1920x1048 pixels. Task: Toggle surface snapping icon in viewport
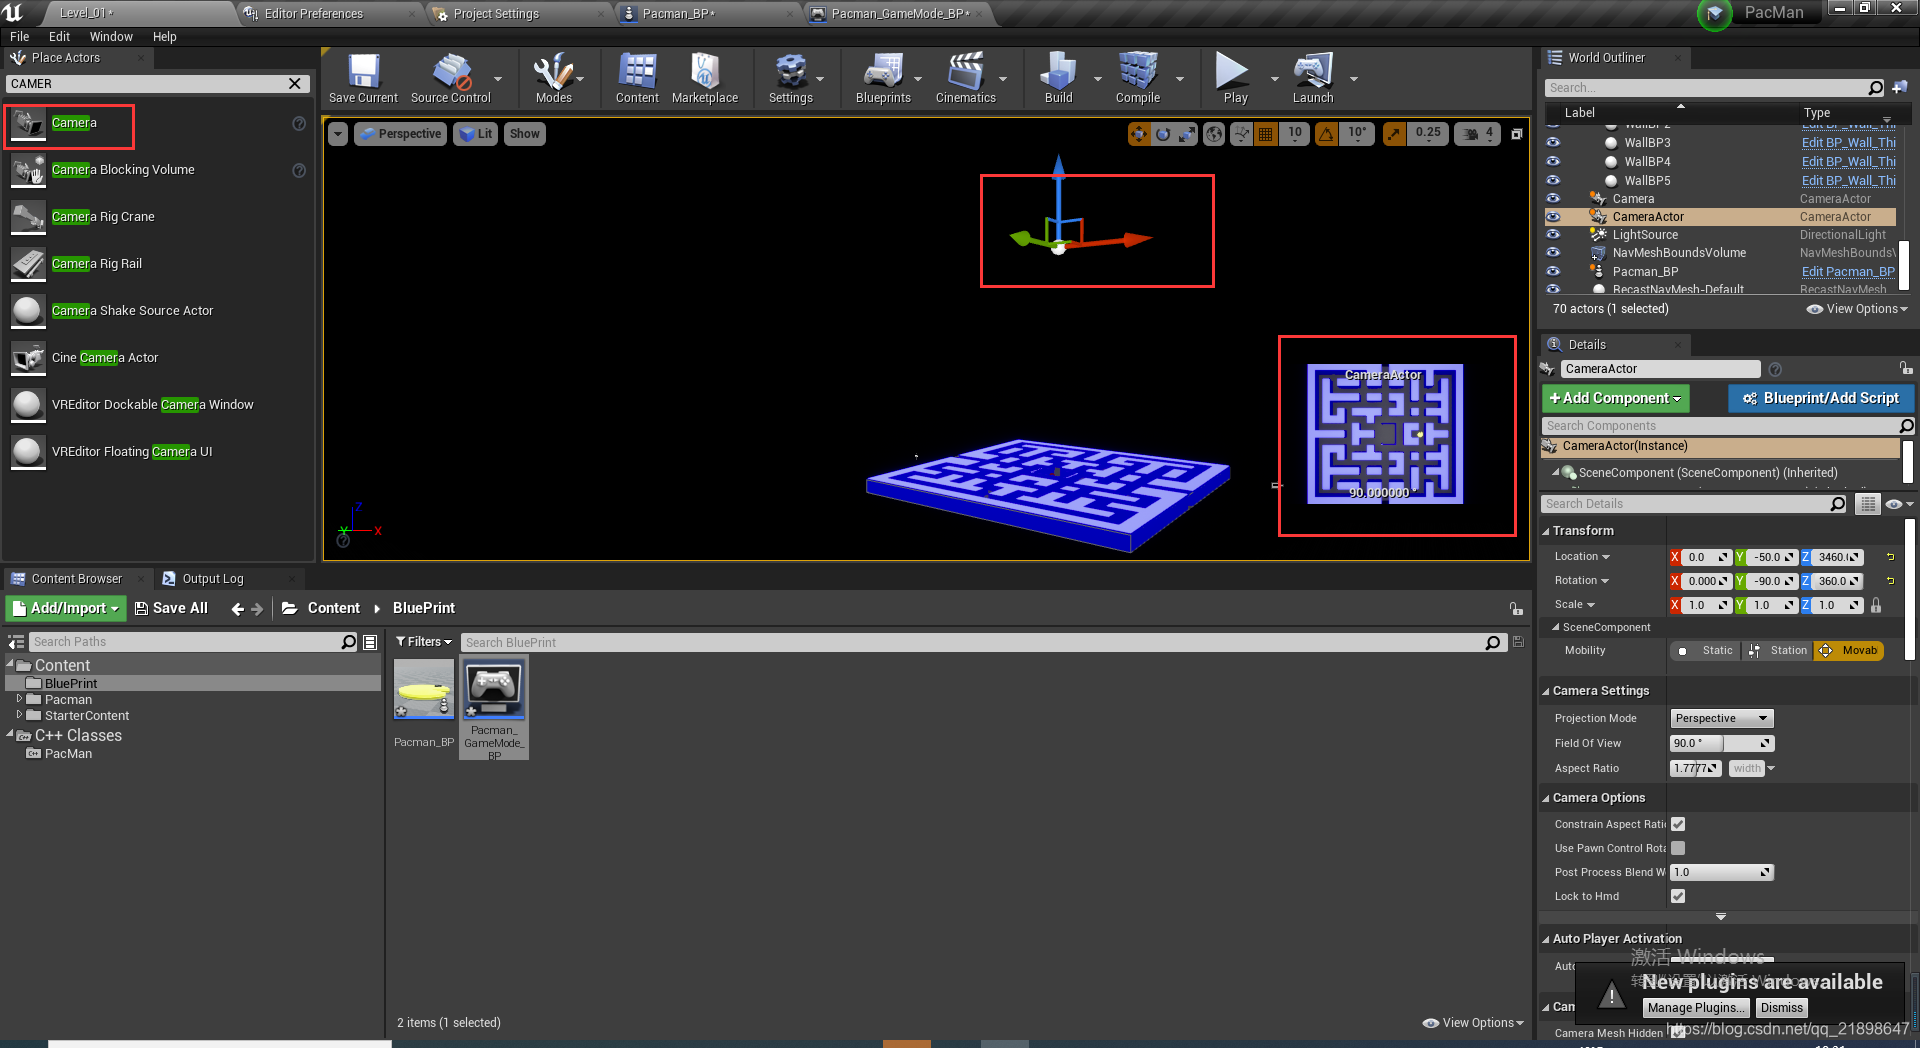coord(1241,134)
